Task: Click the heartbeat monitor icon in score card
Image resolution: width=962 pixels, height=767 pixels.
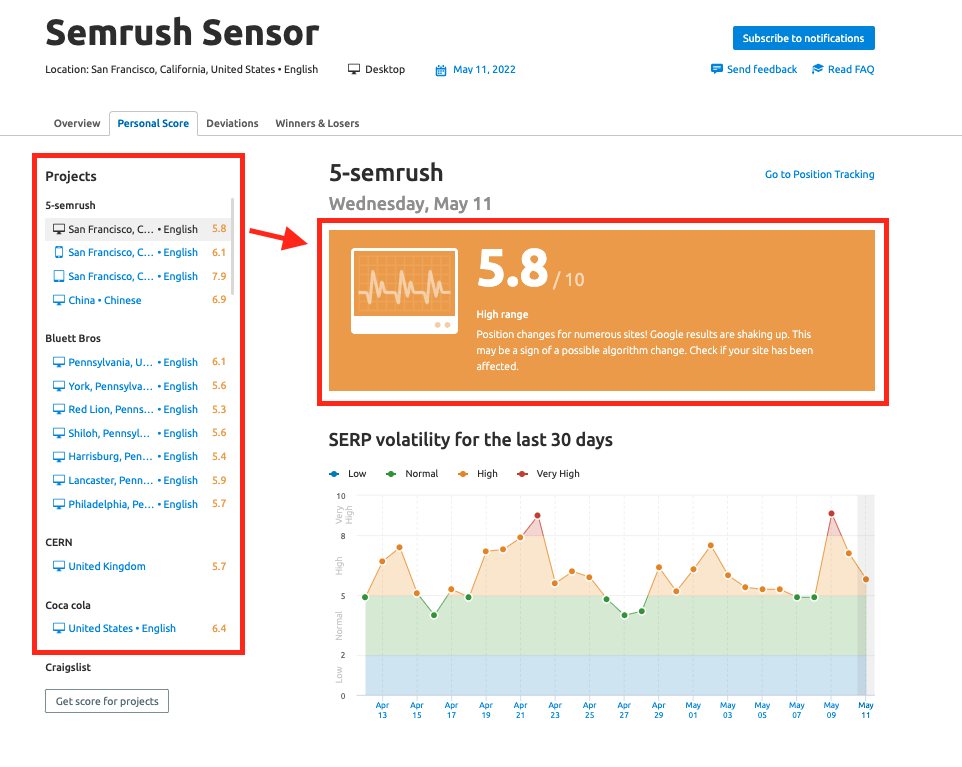Action: (405, 291)
